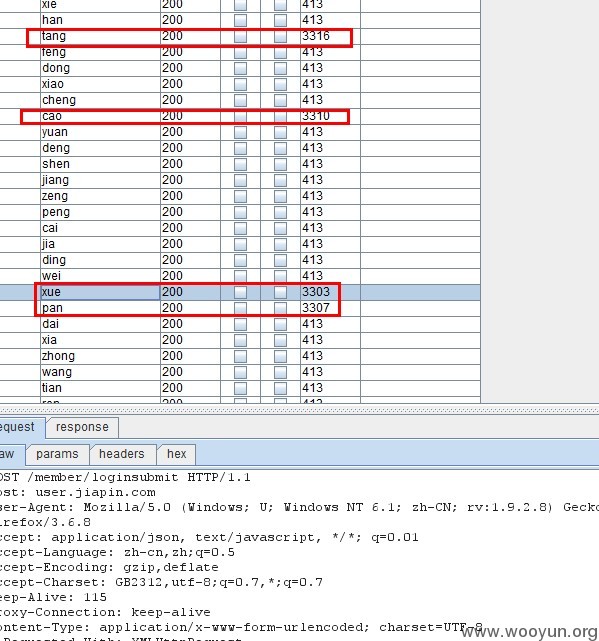This screenshot has width=599, height=641.
Task: Click status 200 in the cheng row
Action: tap(172, 100)
